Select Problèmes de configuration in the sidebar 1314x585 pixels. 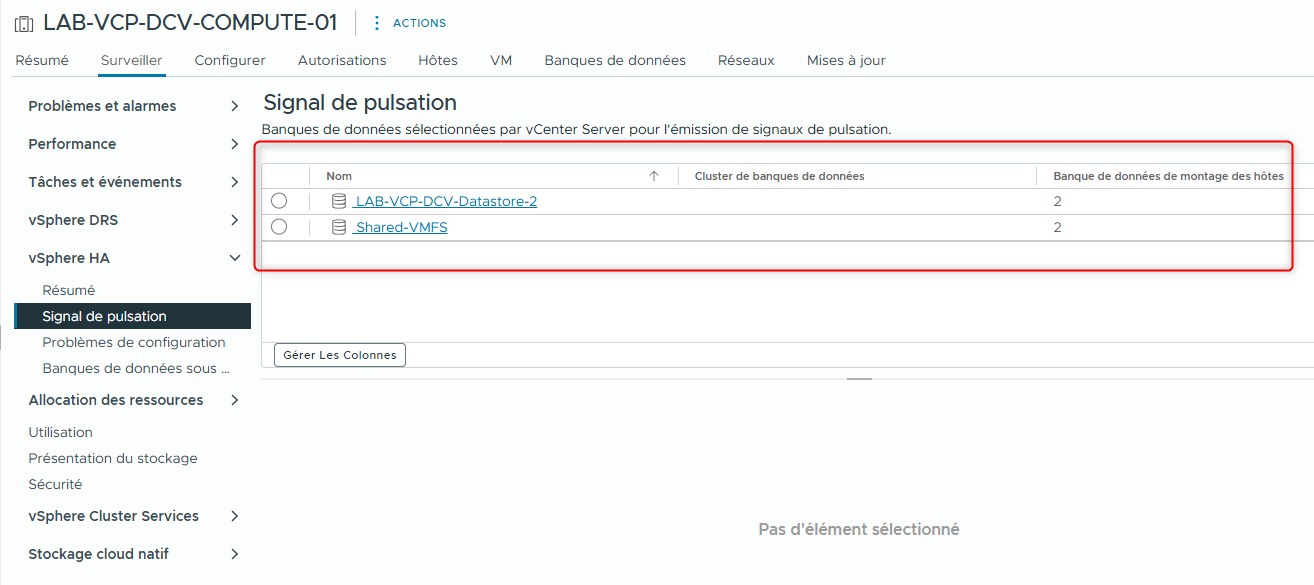click(133, 341)
